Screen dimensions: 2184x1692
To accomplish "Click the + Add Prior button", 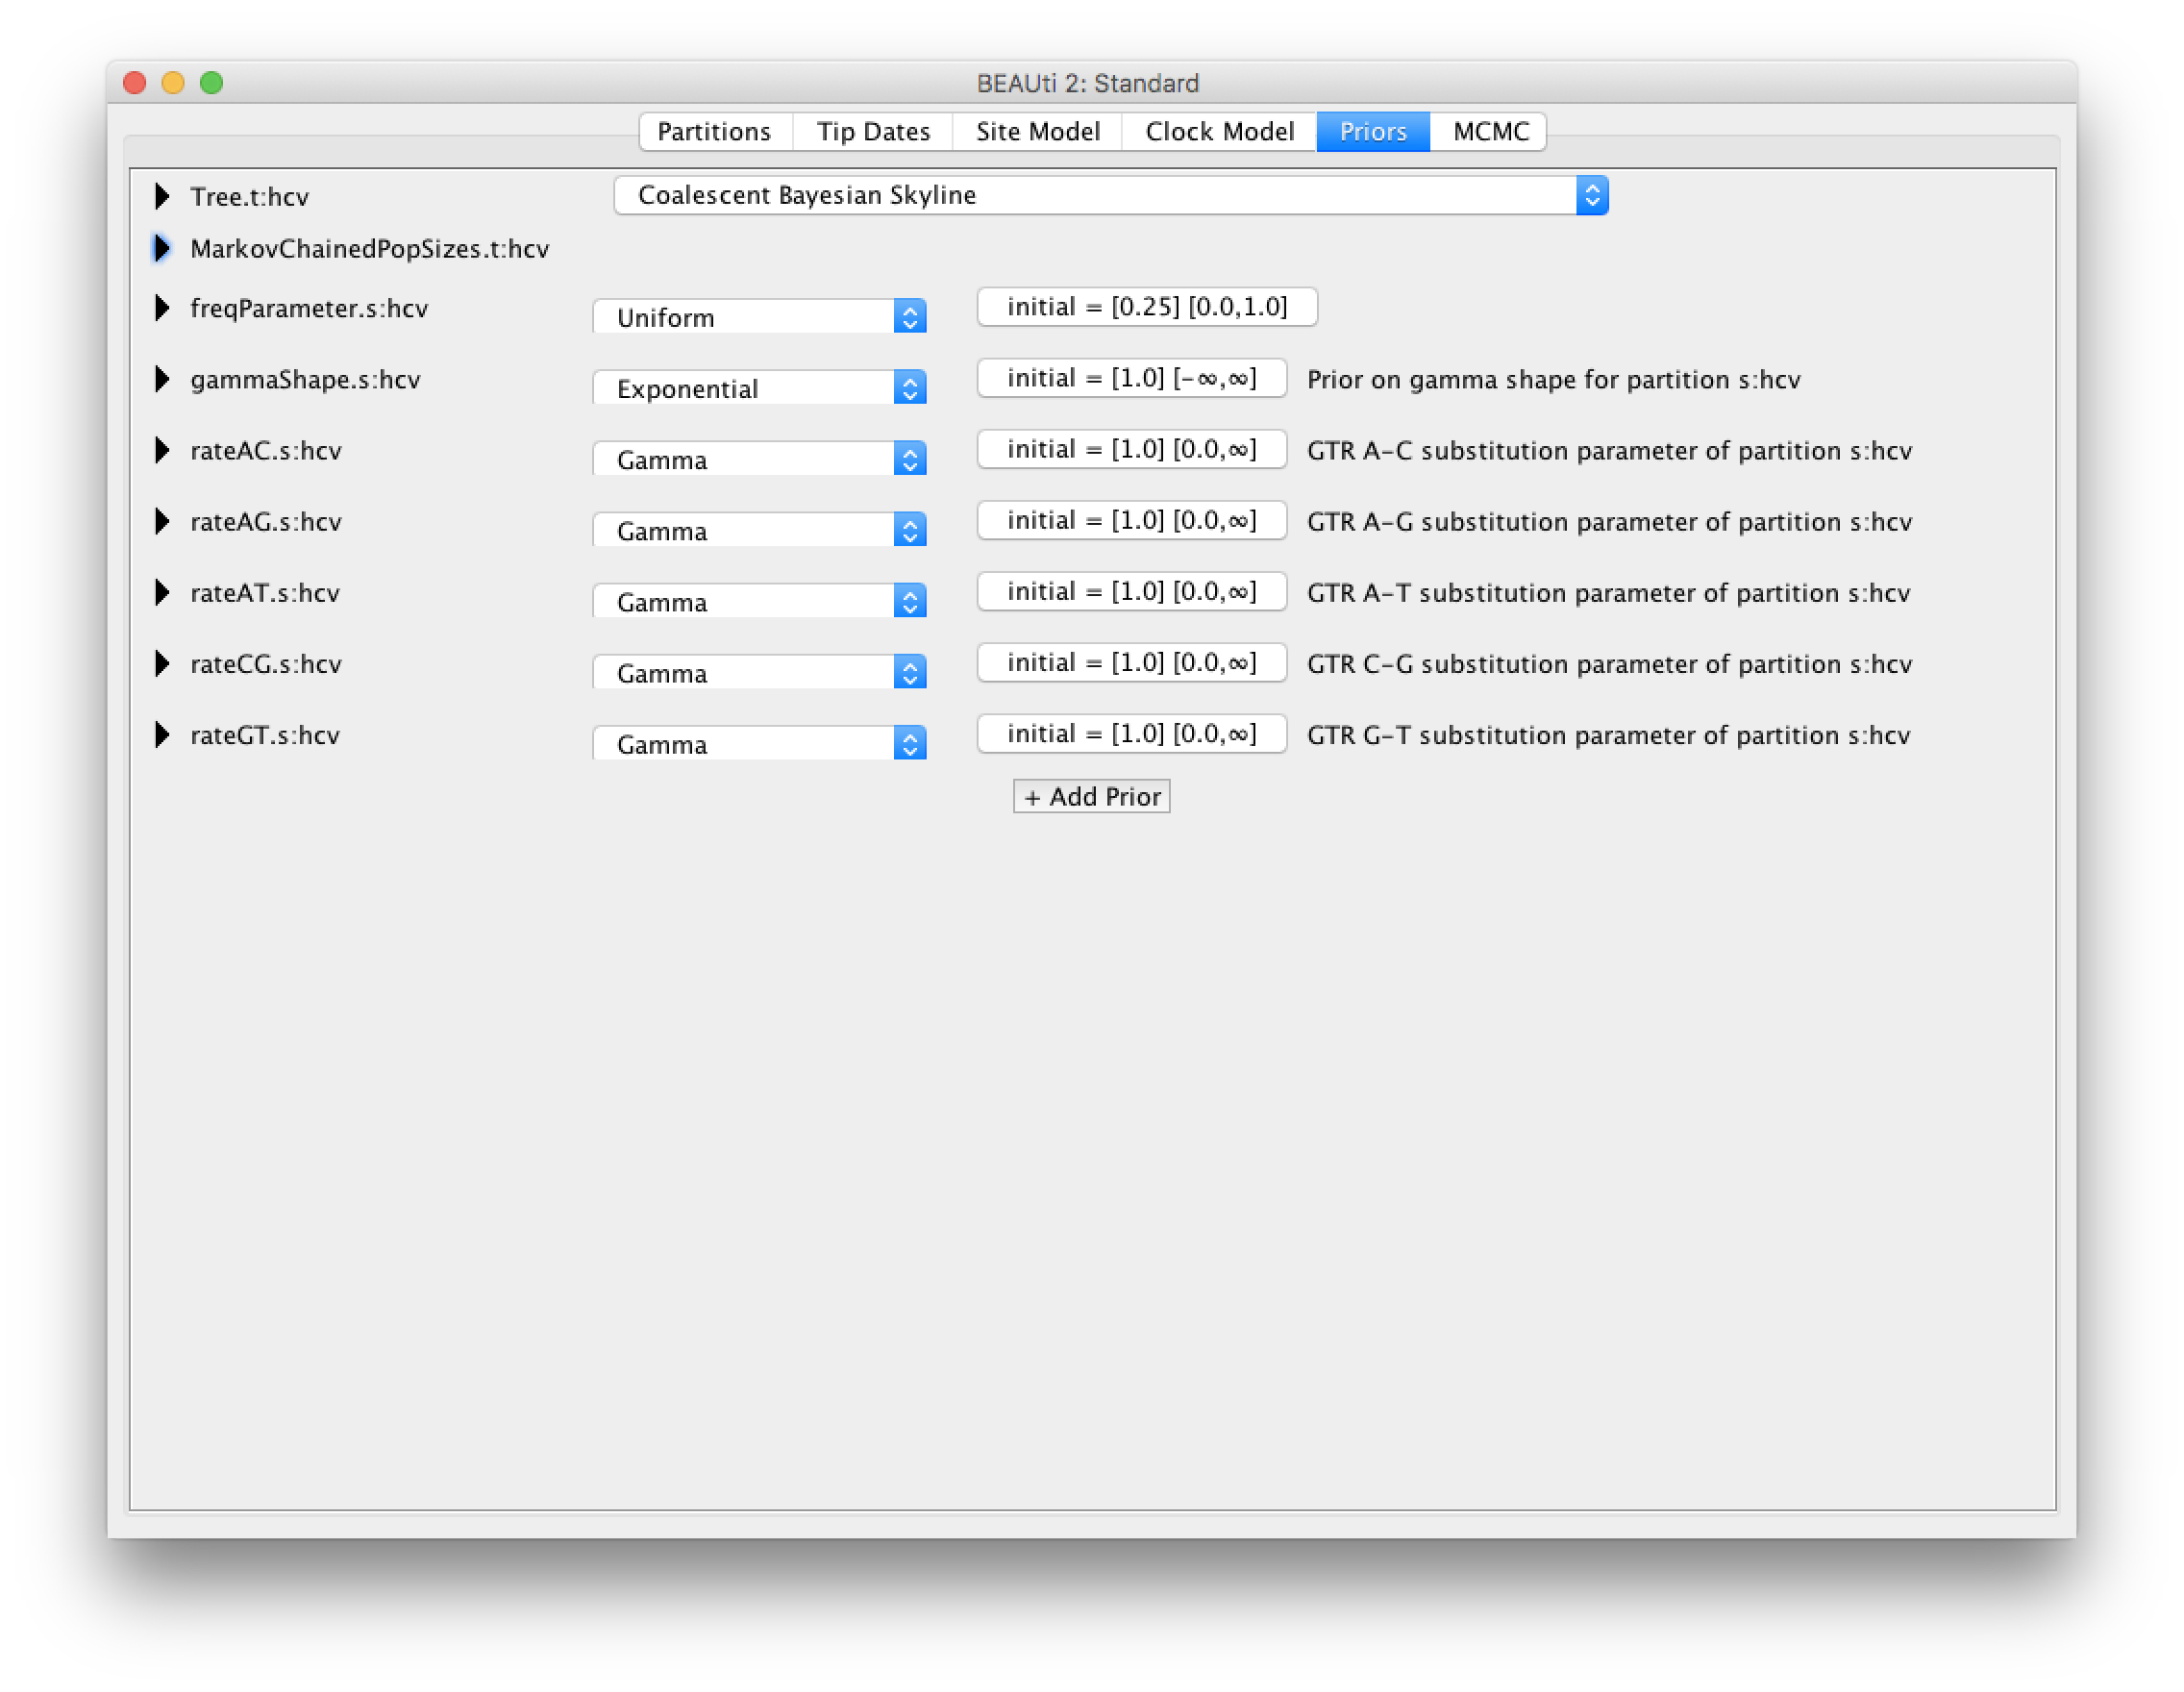I will (1091, 796).
